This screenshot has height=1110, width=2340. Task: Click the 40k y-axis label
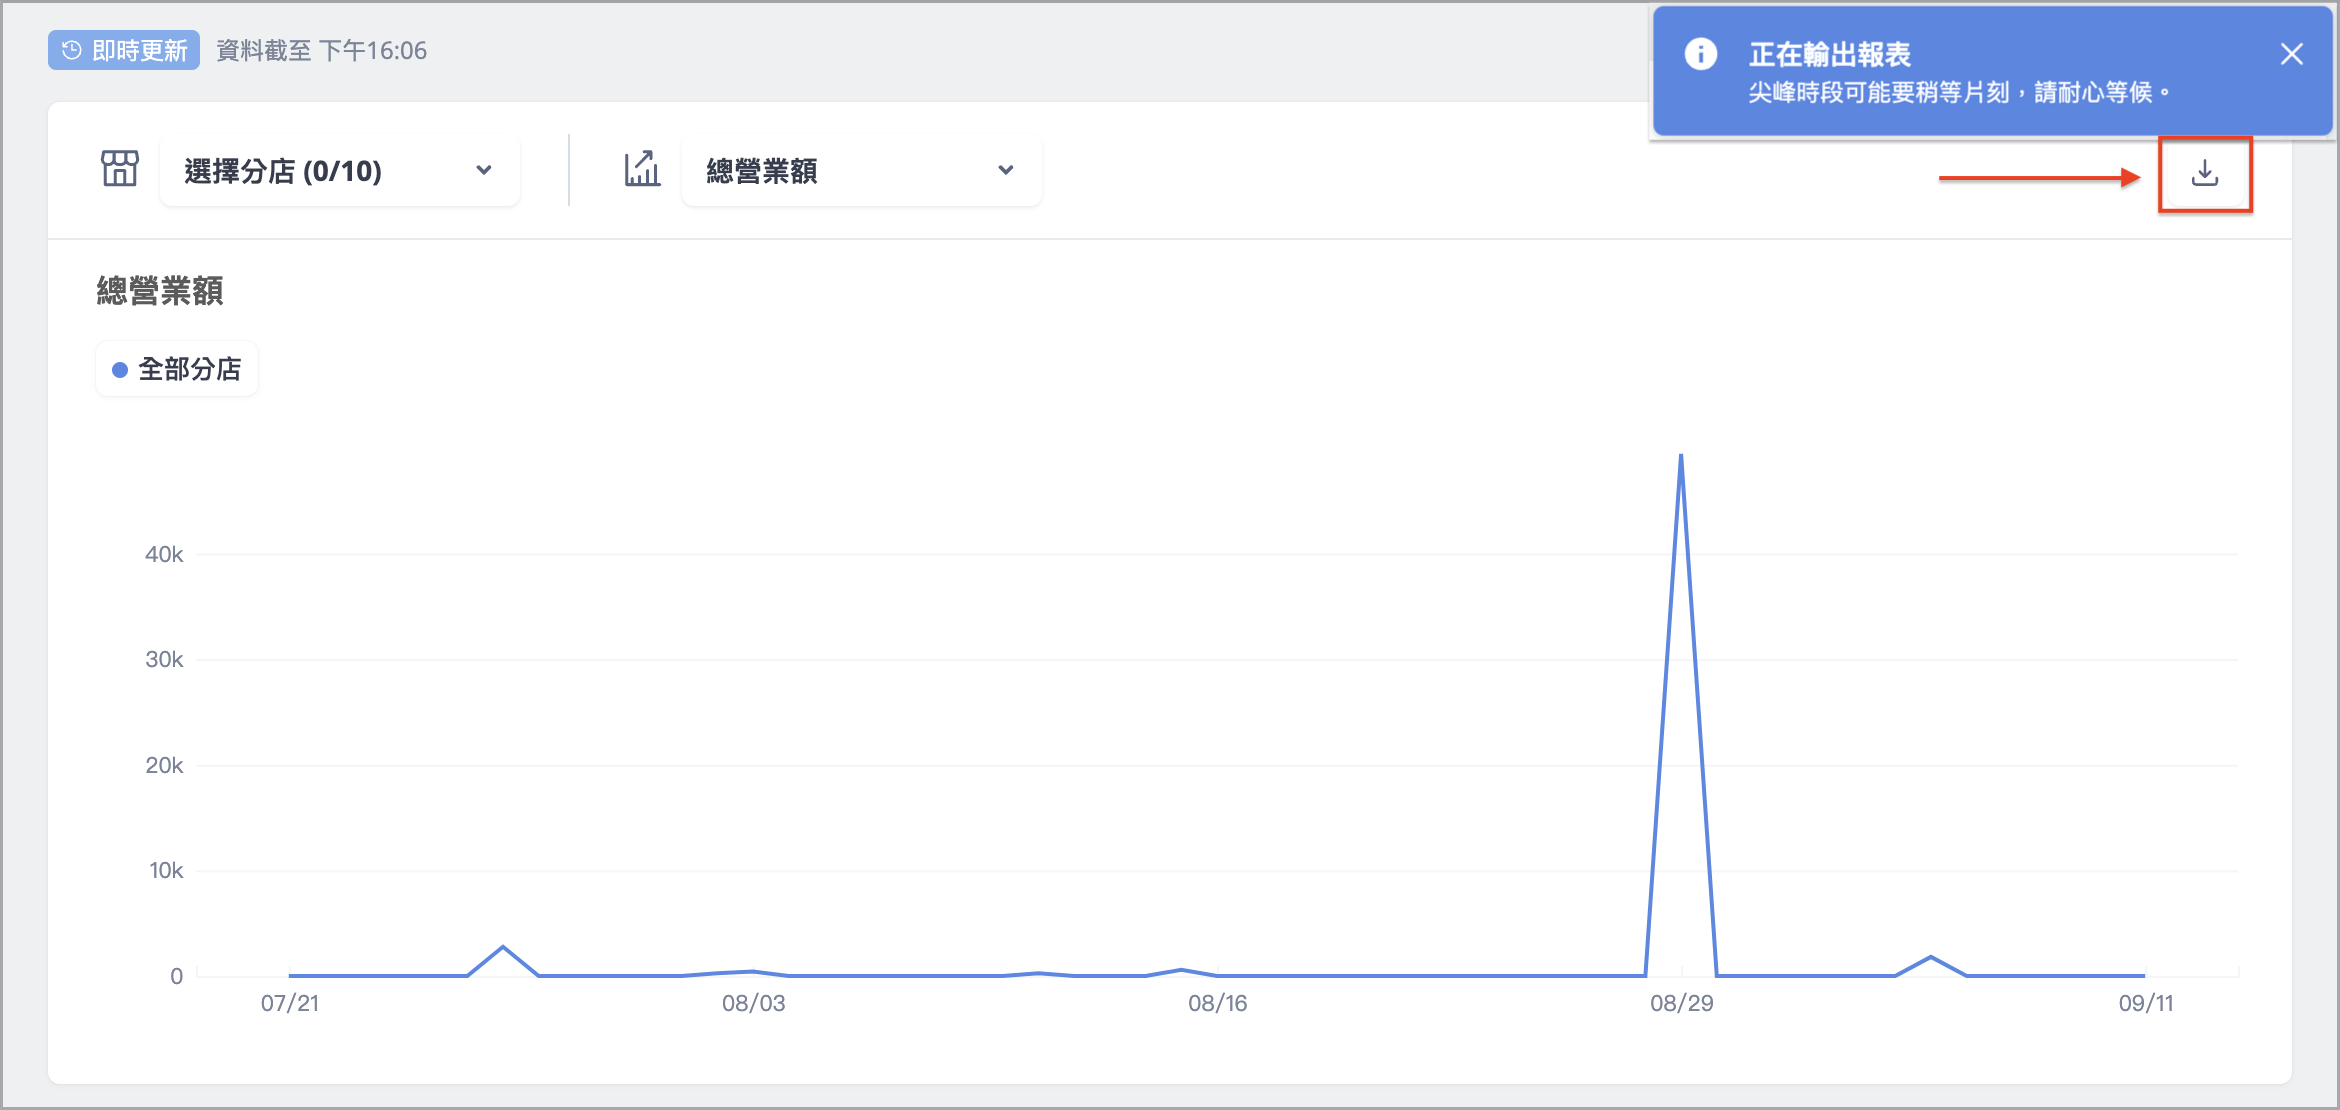click(164, 554)
